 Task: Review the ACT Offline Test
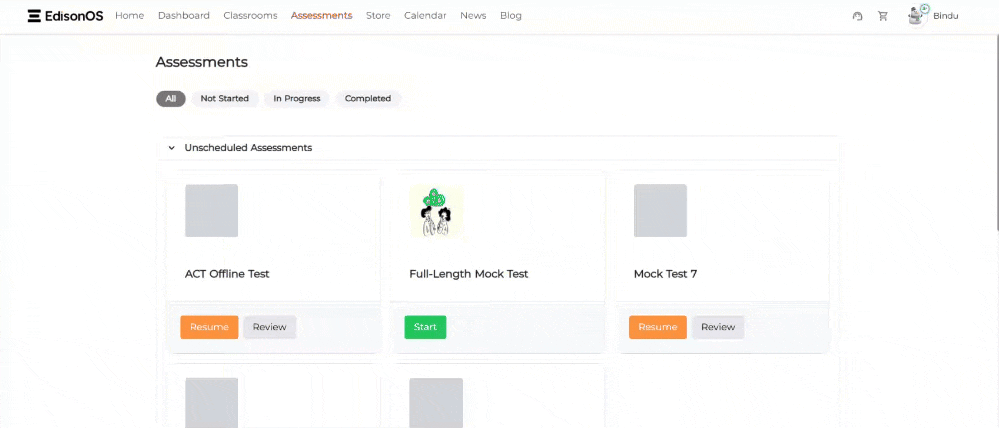coord(270,327)
